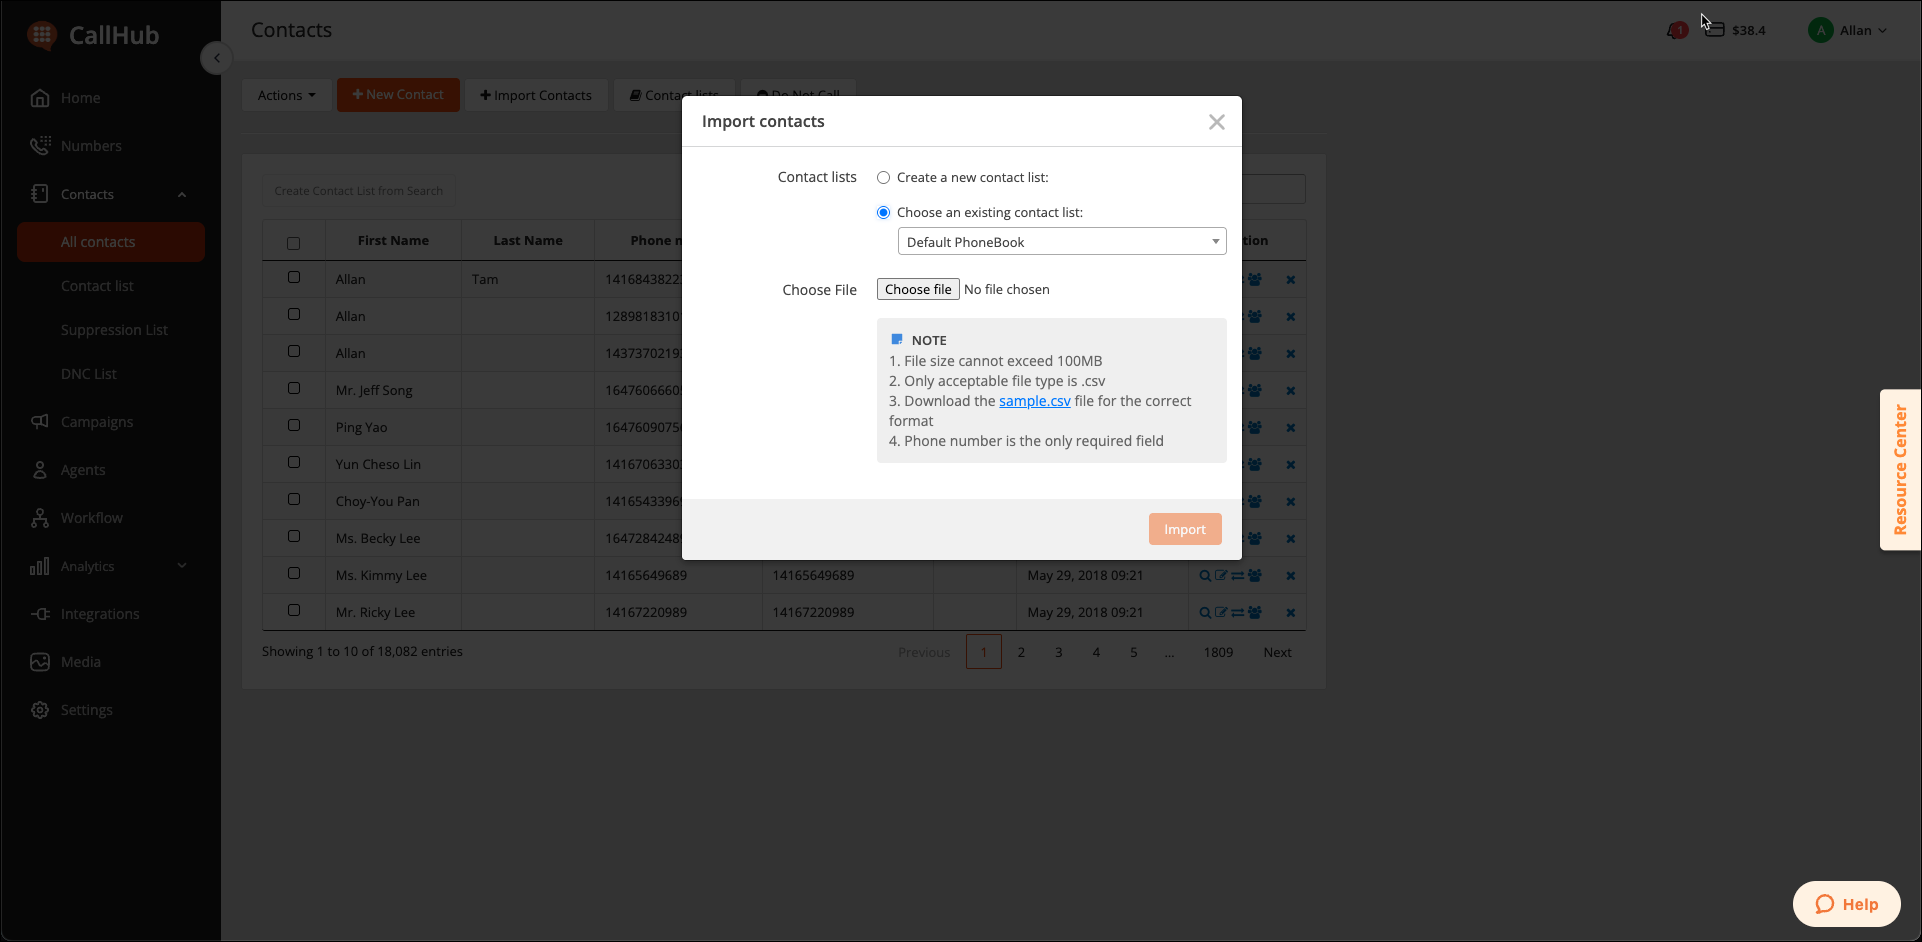Image resolution: width=1922 pixels, height=942 pixels.
Task: Select Choose an existing contact list radio
Action: coord(884,213)
